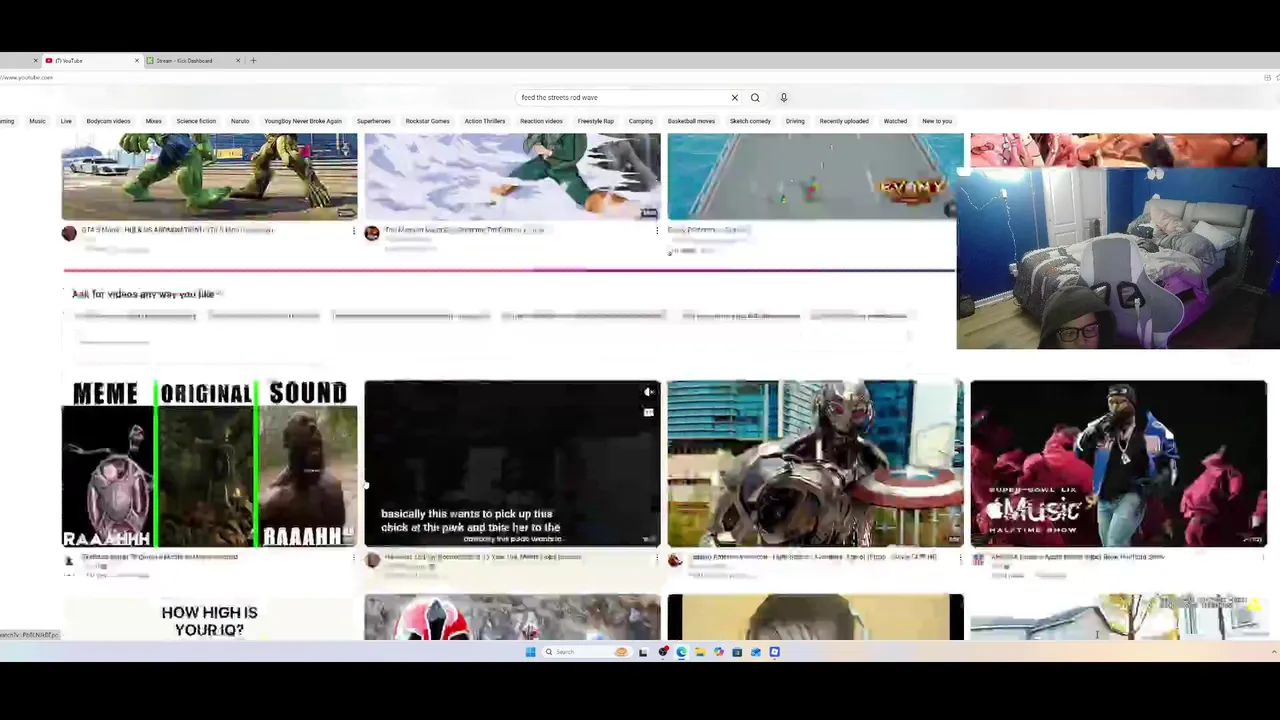This screenshot has height=720, width=1280.
Task: Select the Bodycam videos chip
Action: pyautogui.click(x=108, y=121)
